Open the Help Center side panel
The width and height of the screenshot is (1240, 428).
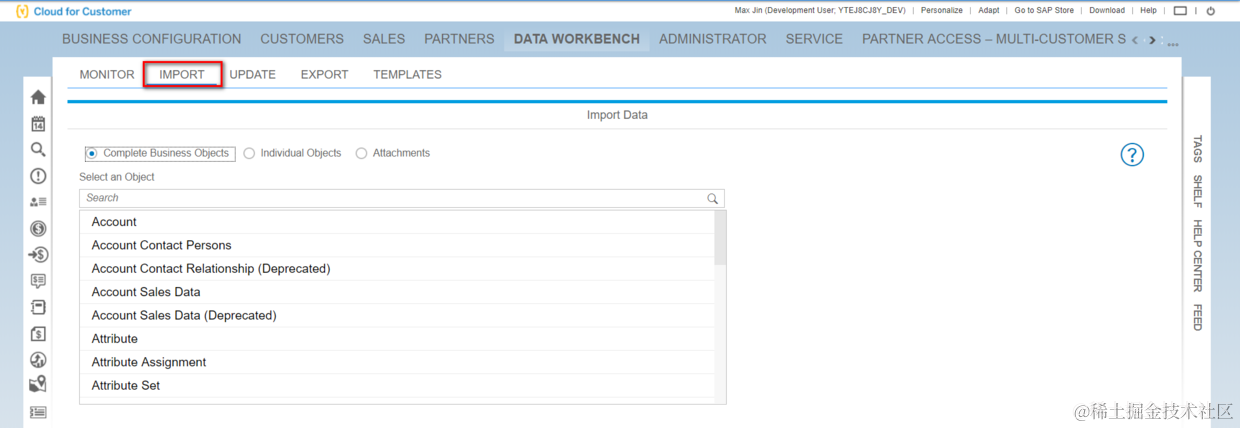(1198, 256)
